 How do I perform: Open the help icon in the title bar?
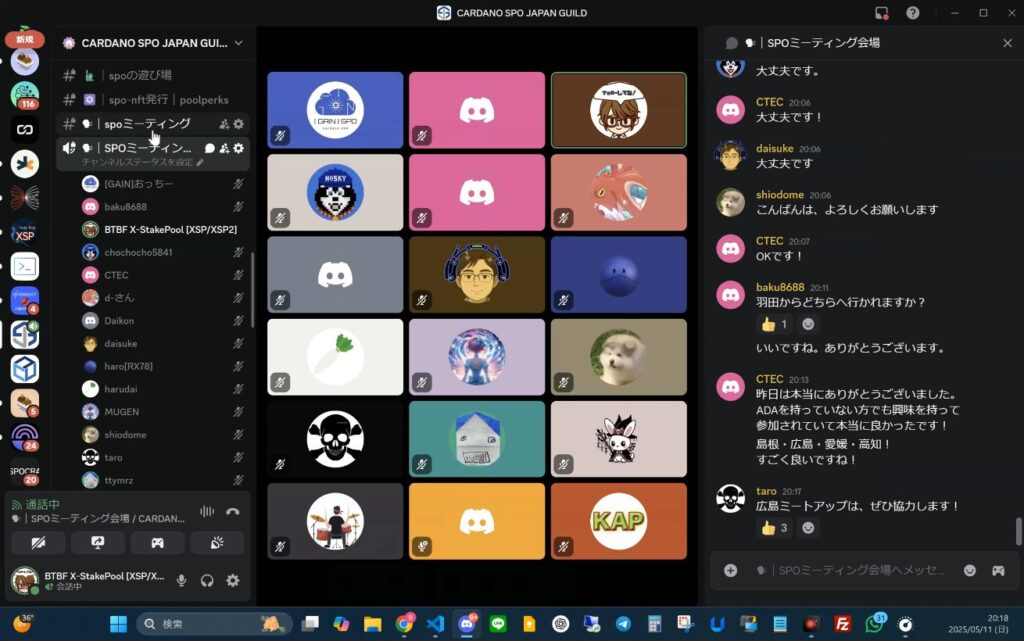pos(912,13)
